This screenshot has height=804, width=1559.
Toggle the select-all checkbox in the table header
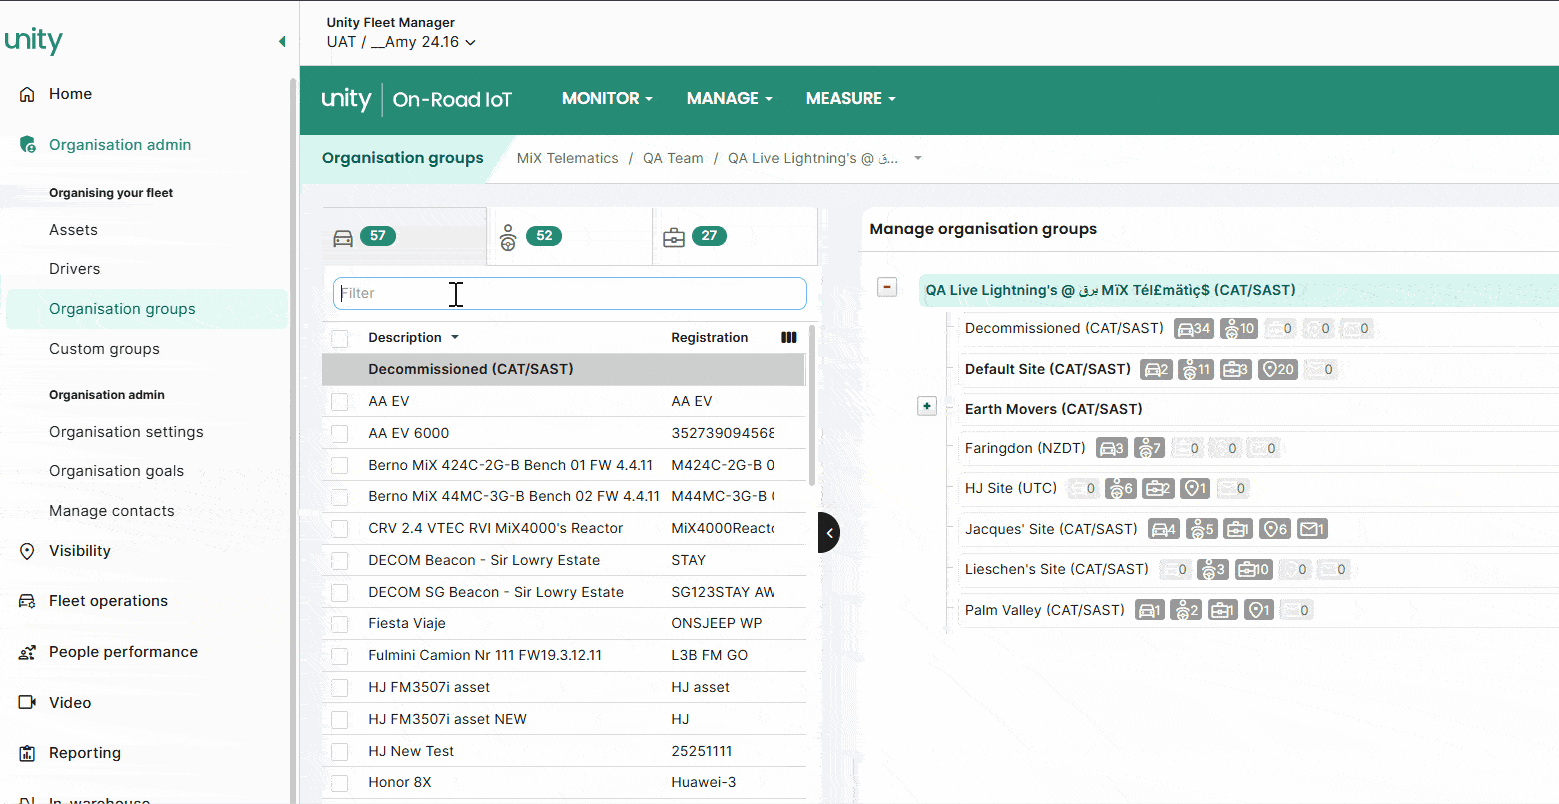click(340, 339)
